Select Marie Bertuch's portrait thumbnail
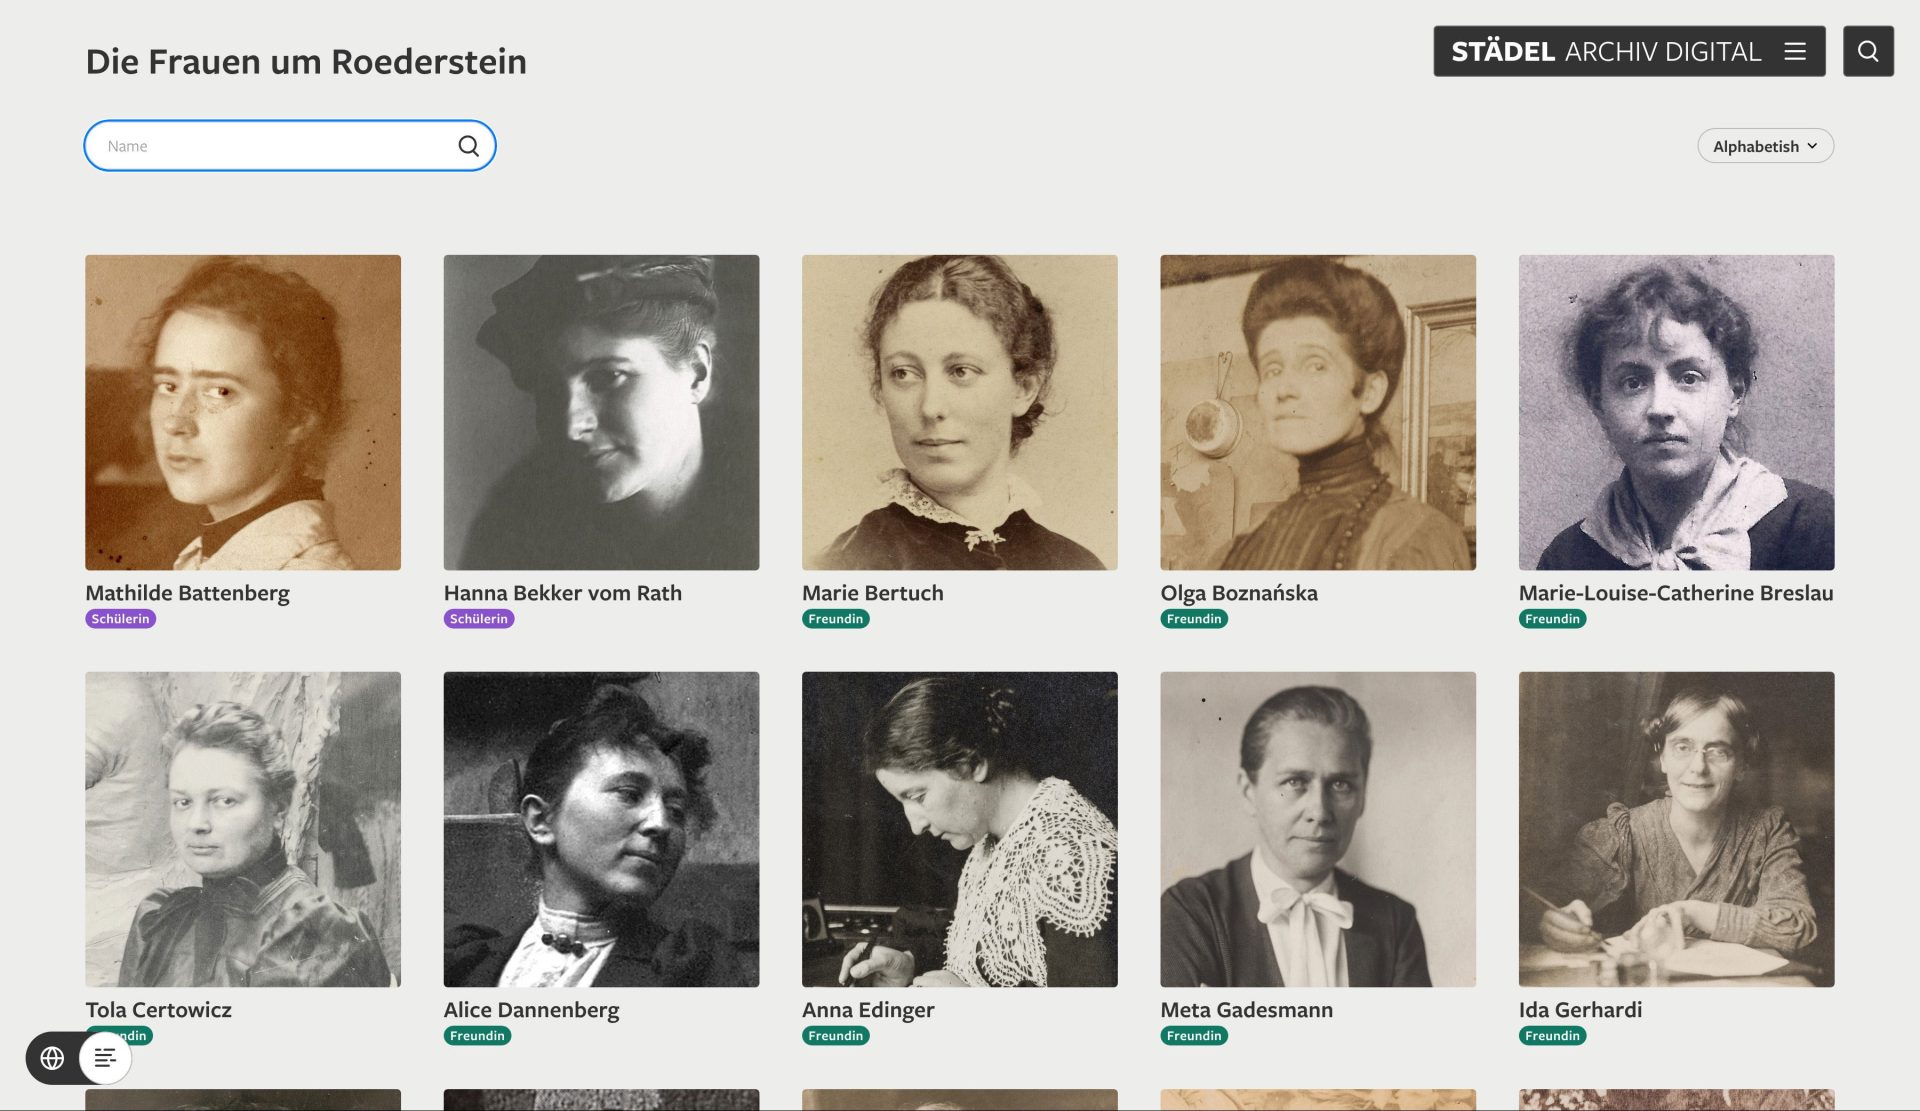 coord(959,412)
